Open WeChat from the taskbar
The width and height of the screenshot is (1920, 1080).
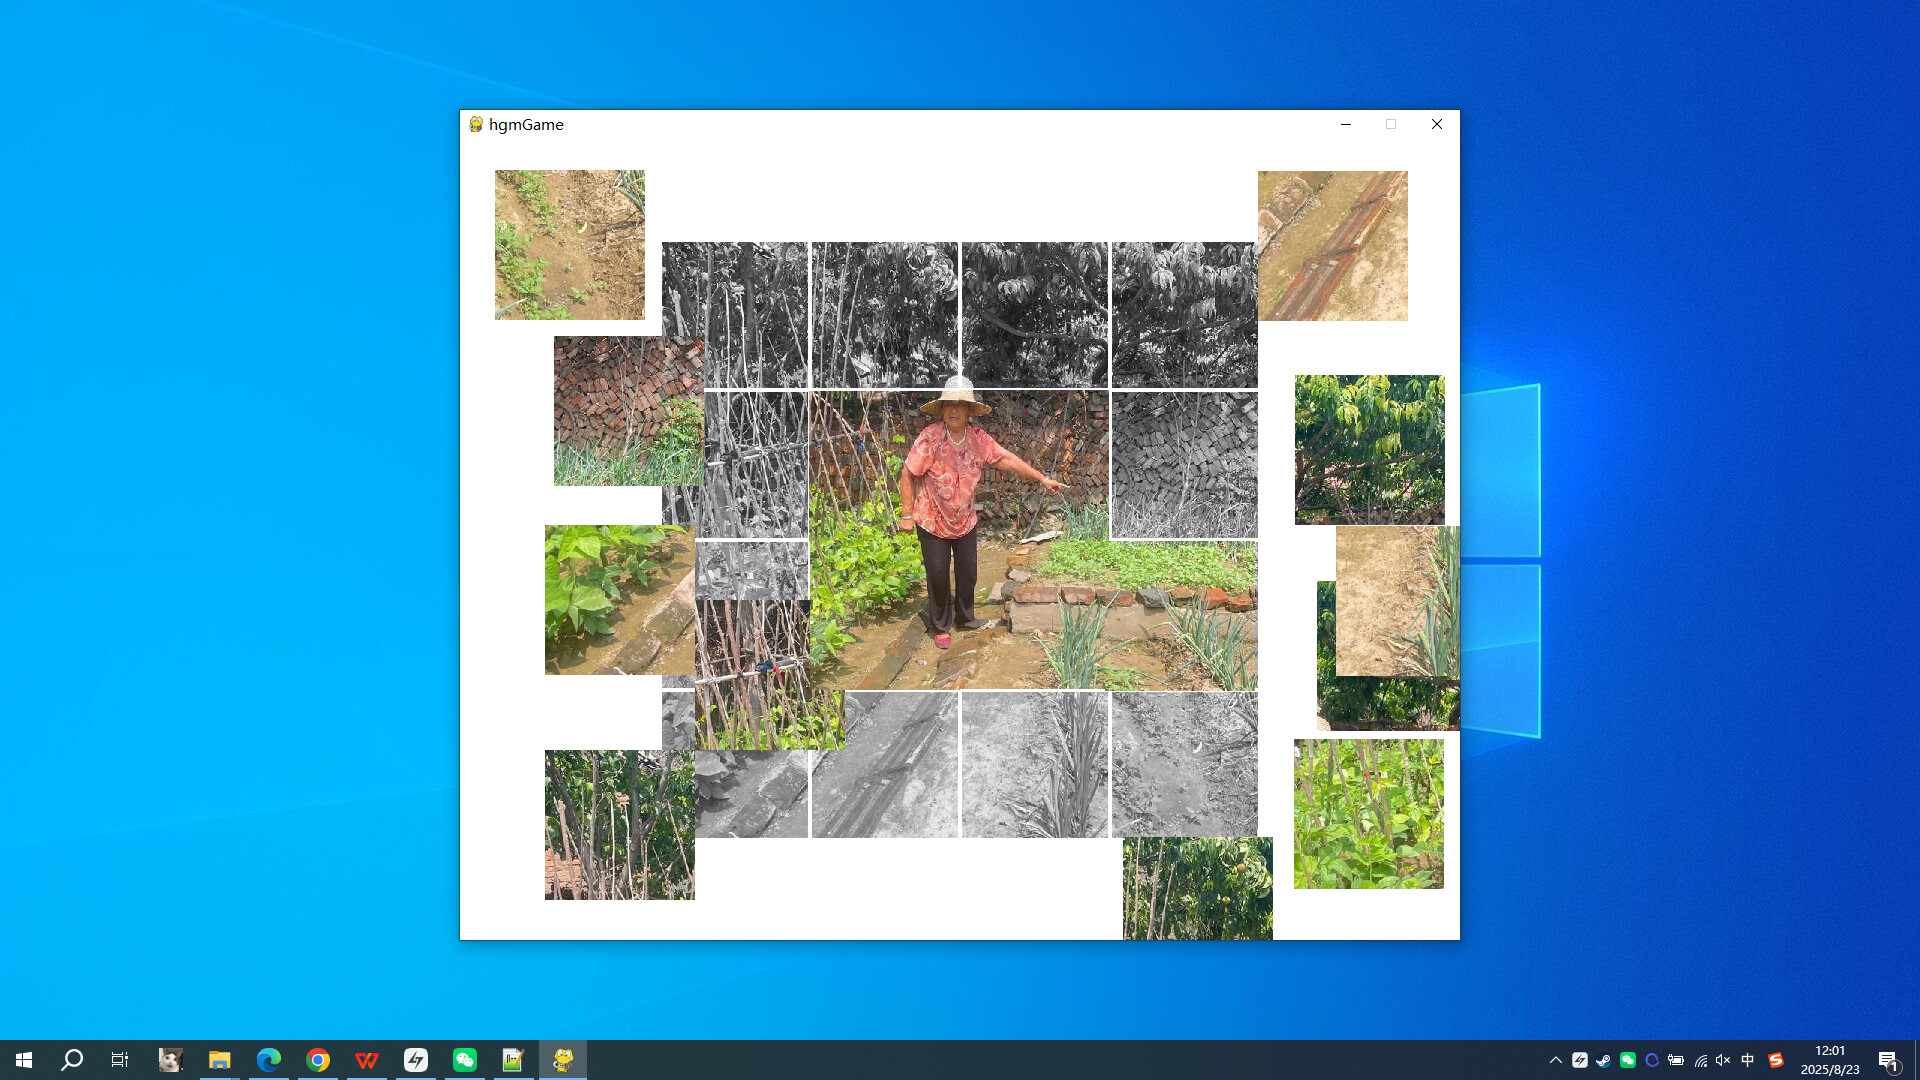pos(465,1060)
